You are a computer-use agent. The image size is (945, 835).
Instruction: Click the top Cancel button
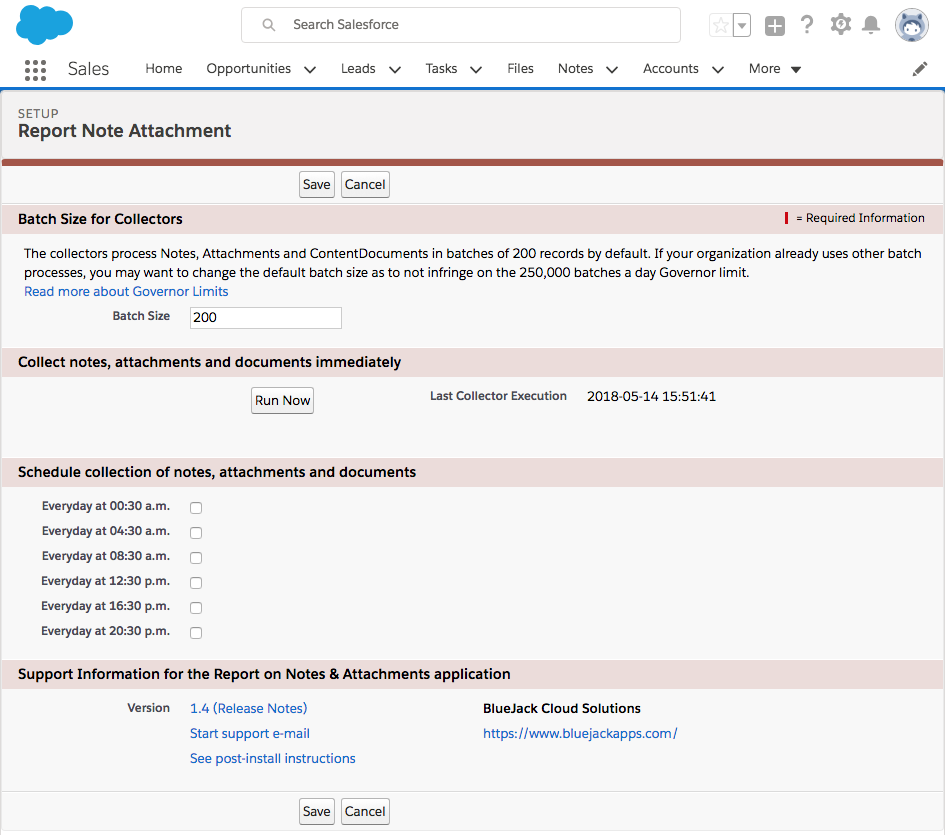(365, 184)
